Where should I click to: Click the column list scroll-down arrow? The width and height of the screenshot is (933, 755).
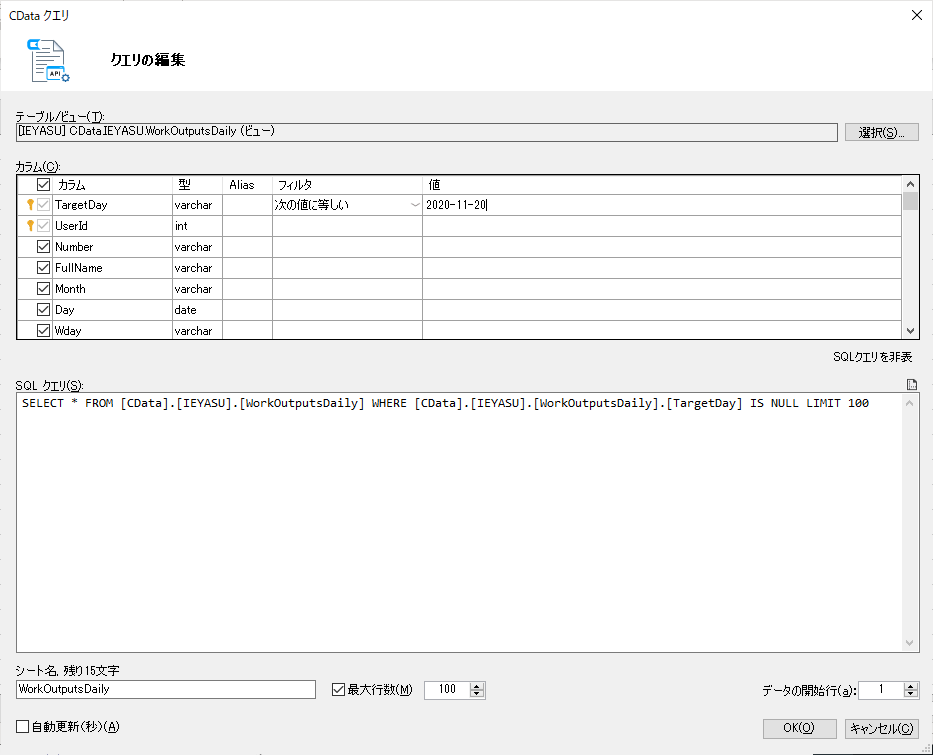(x=910, y=331)
